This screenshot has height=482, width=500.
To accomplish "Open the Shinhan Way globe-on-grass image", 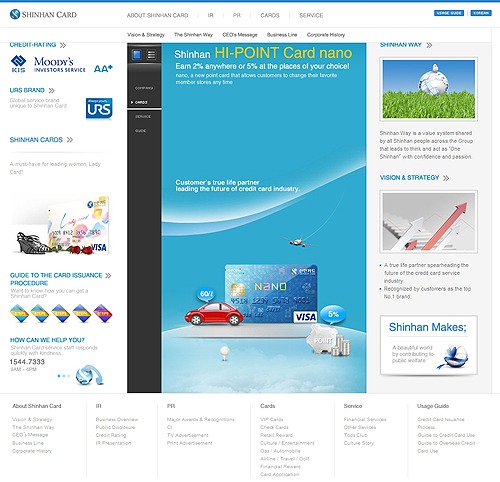I will 428,89.
